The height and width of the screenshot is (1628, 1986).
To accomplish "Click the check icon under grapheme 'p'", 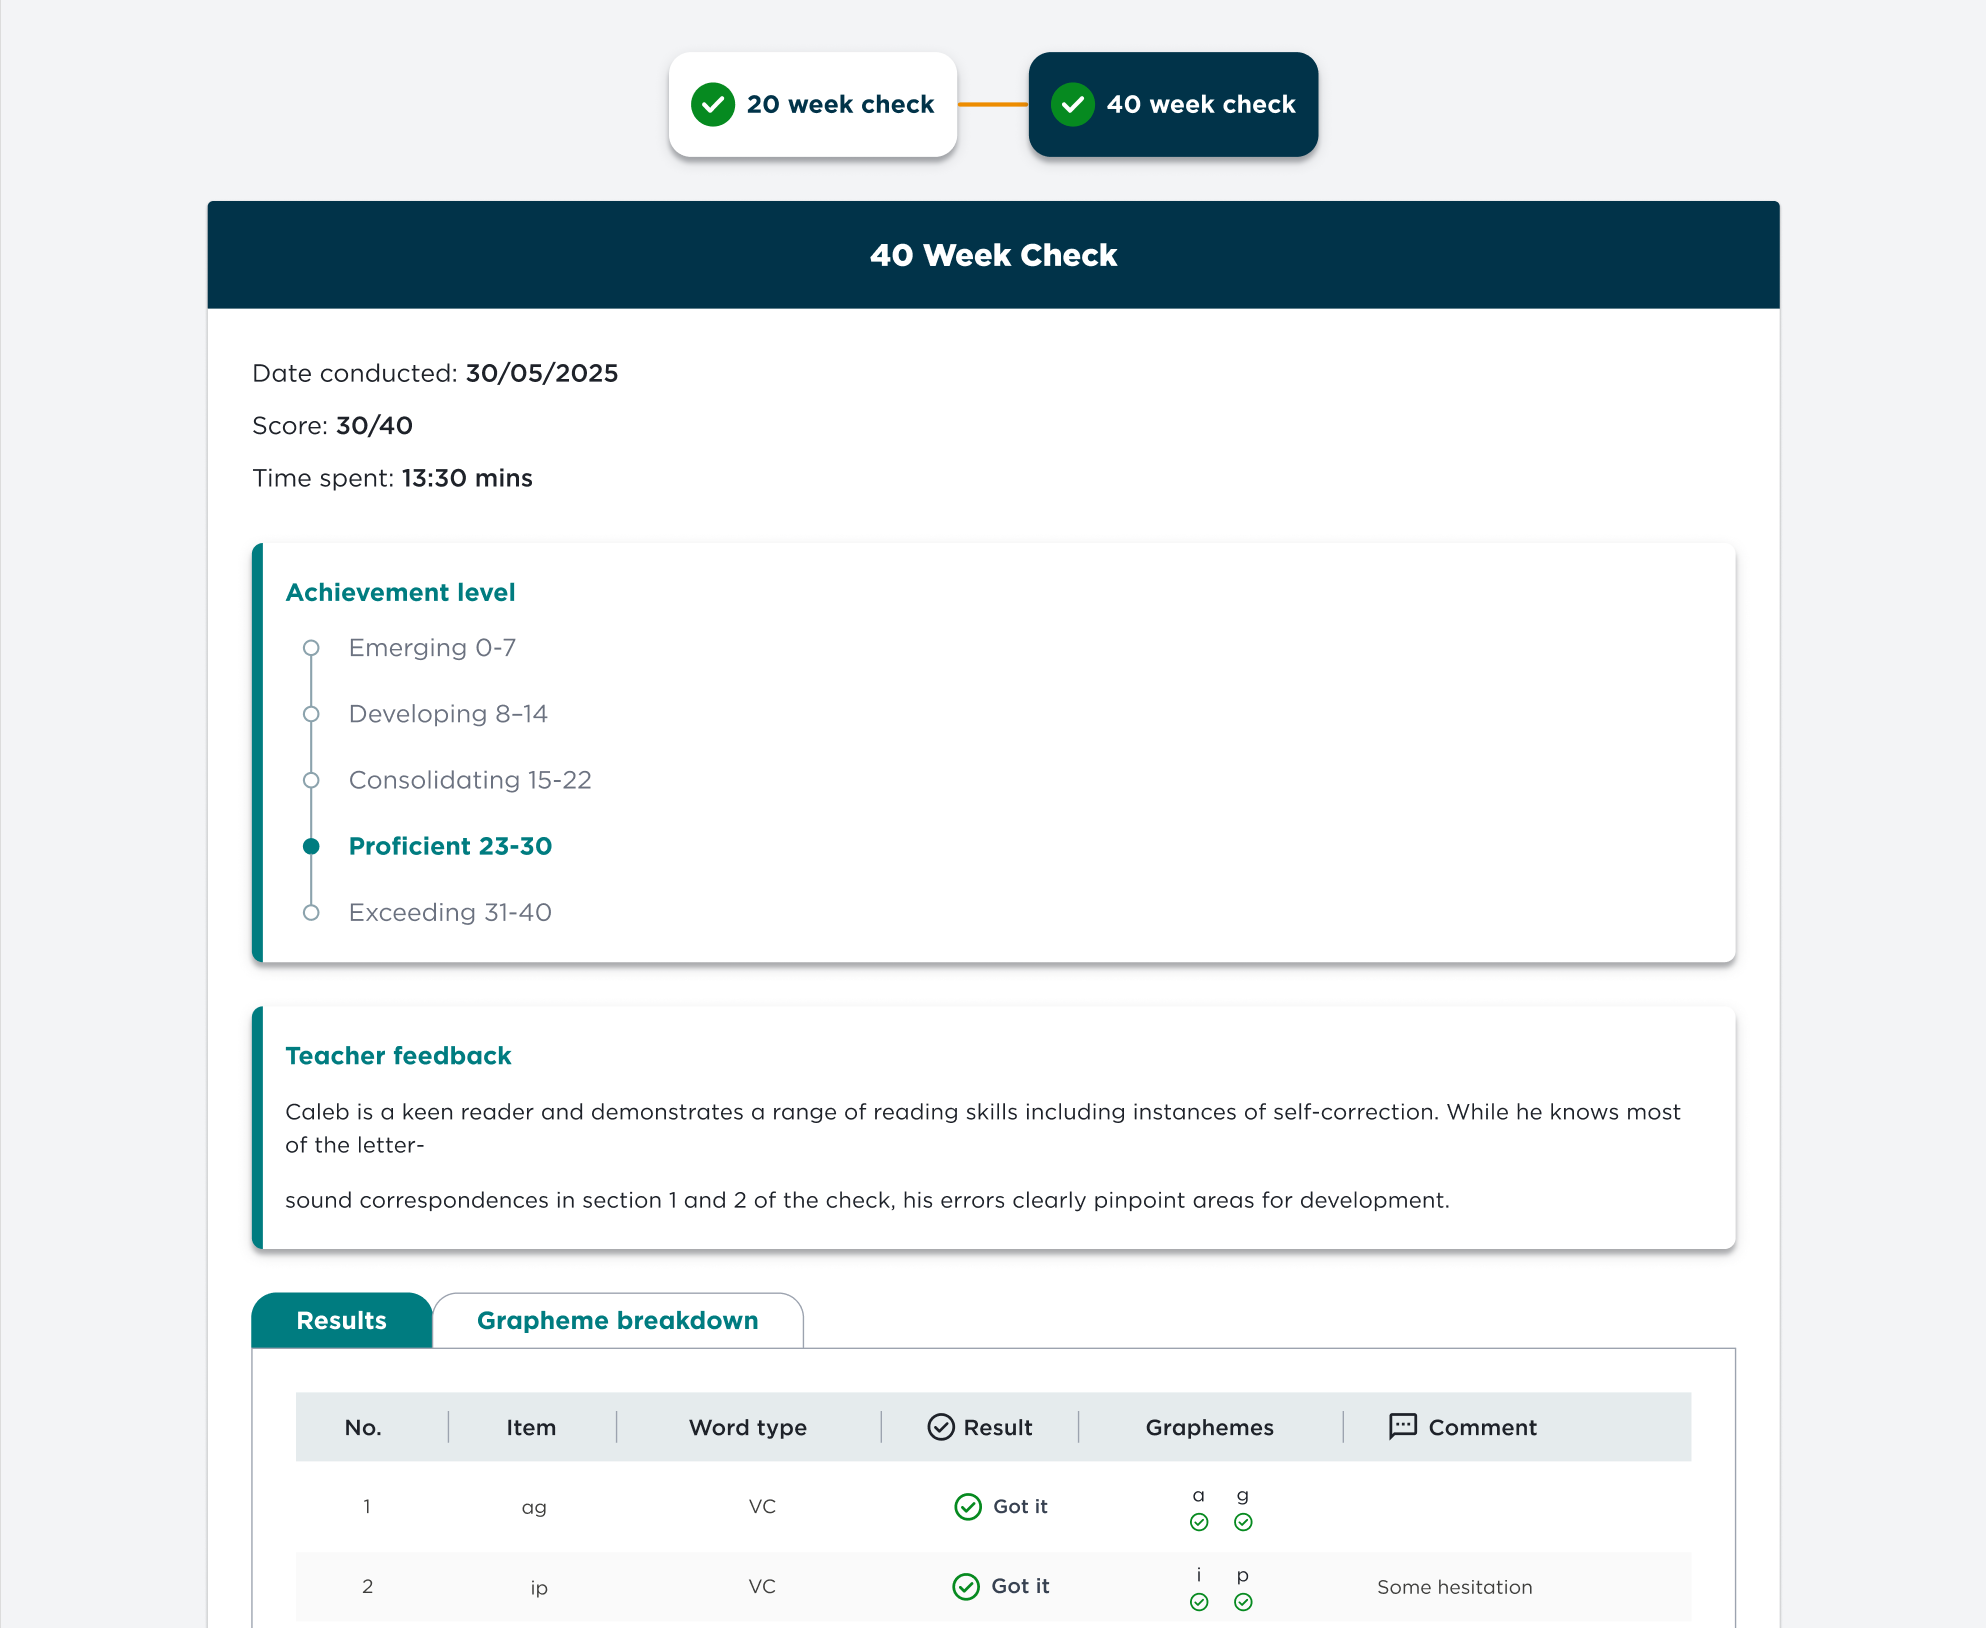I will [x=1243, y=1602].
